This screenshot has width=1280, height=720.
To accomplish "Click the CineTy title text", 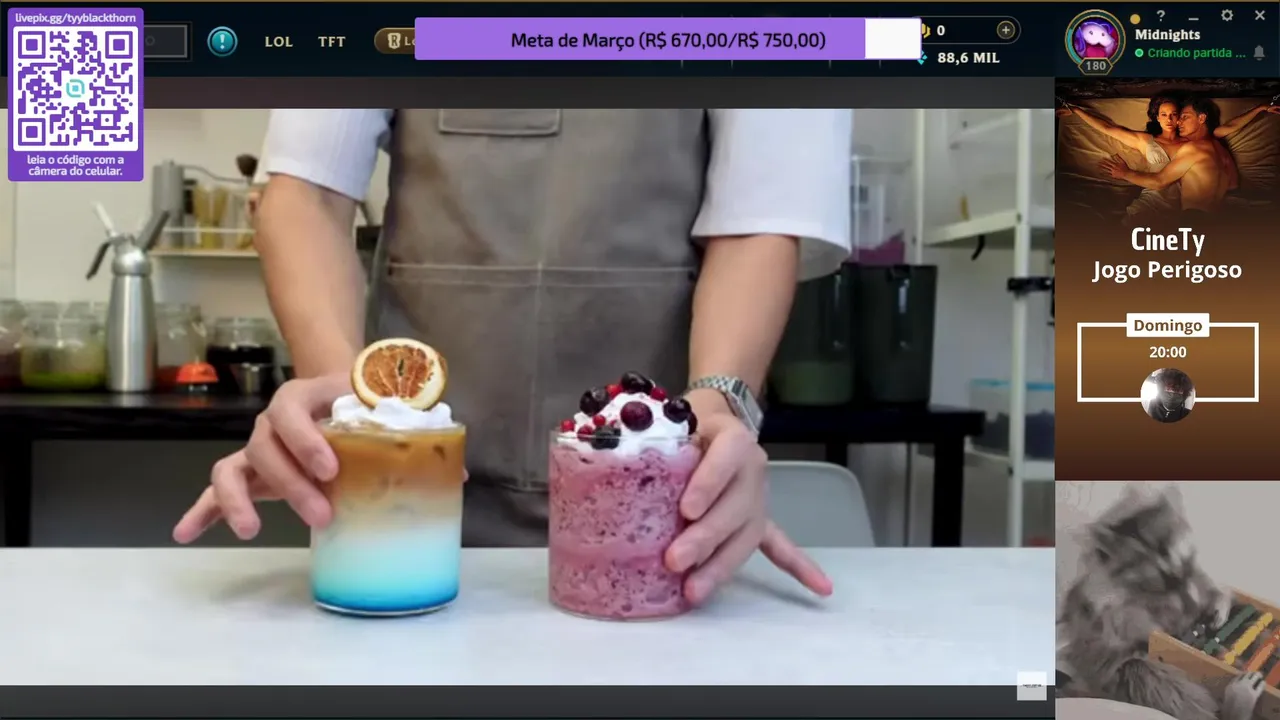I will pyautogui.click(x=1167, y=240).
